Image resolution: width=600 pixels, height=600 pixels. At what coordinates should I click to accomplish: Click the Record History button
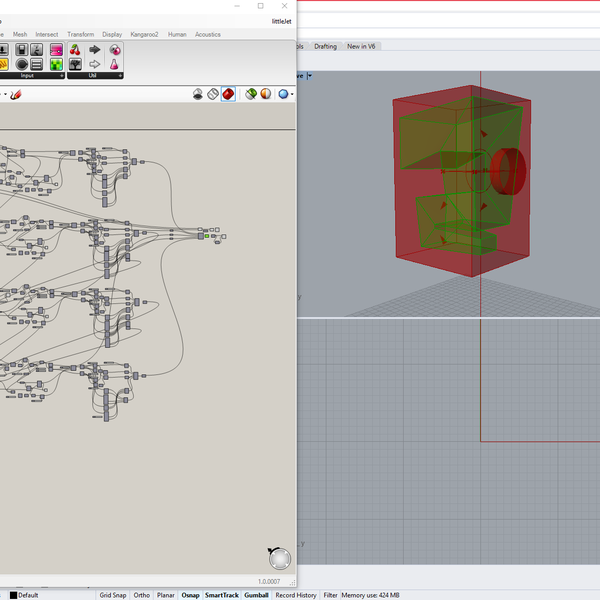[x=296, y=595]
